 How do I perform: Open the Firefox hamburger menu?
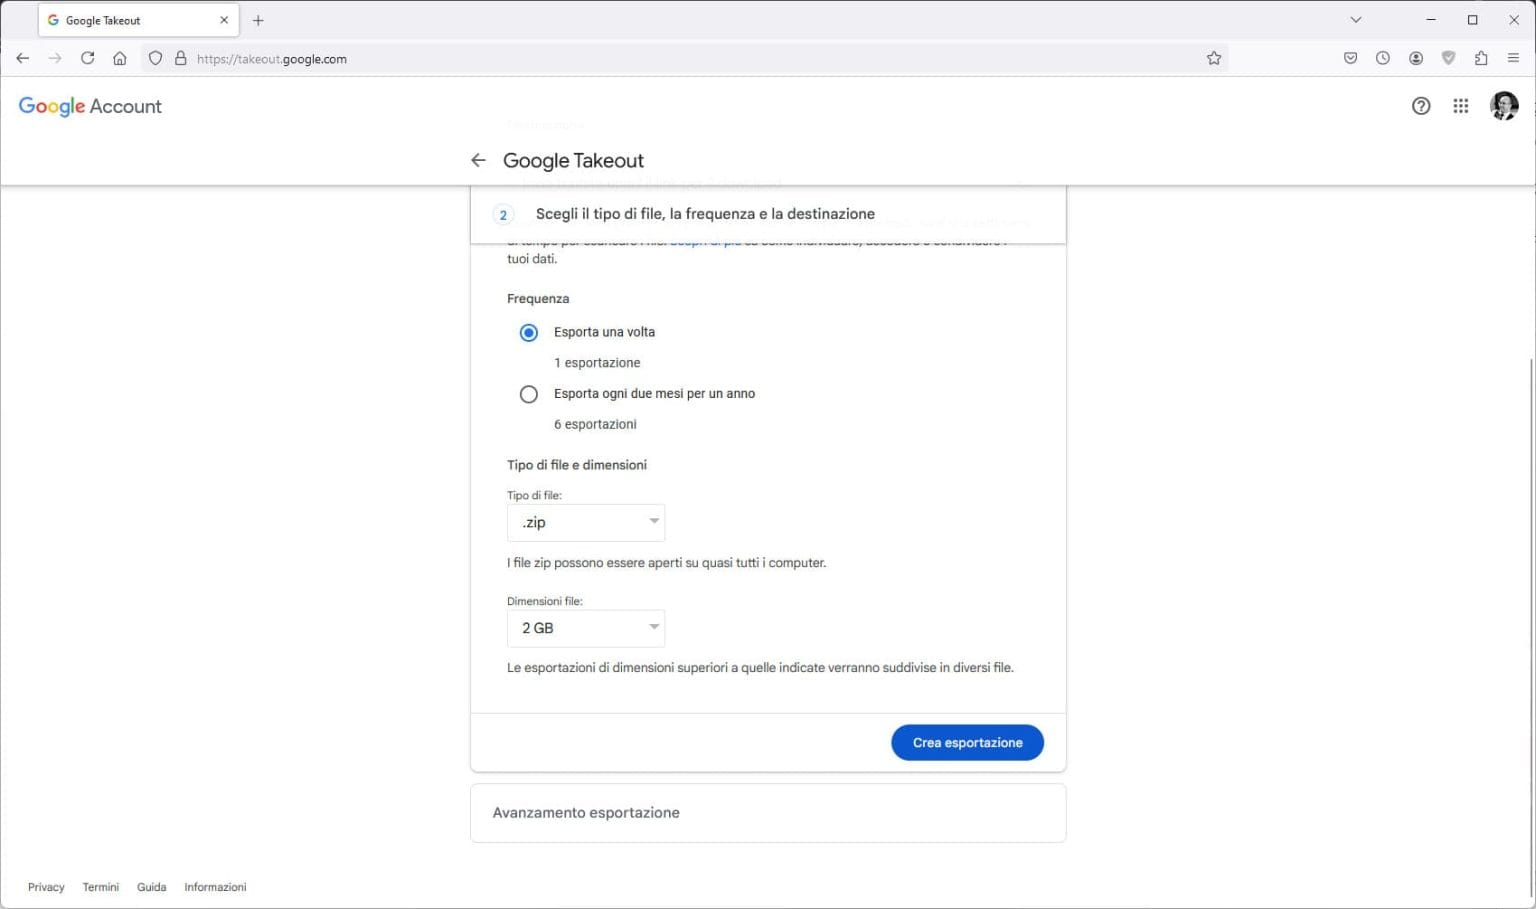(1513, 58)
